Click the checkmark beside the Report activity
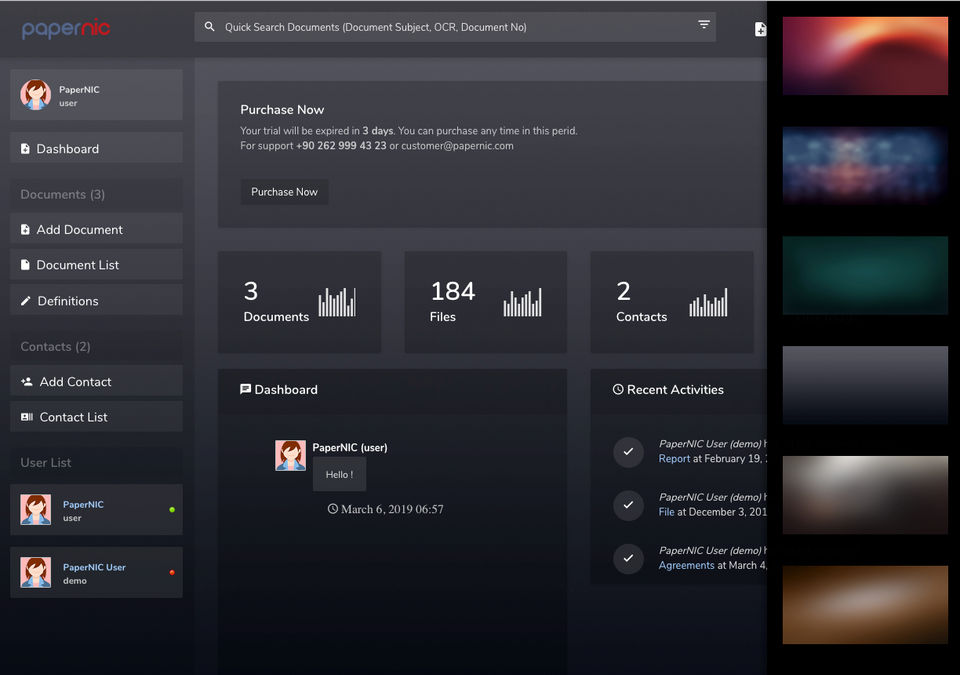The image size is (960, 675). 628,452
